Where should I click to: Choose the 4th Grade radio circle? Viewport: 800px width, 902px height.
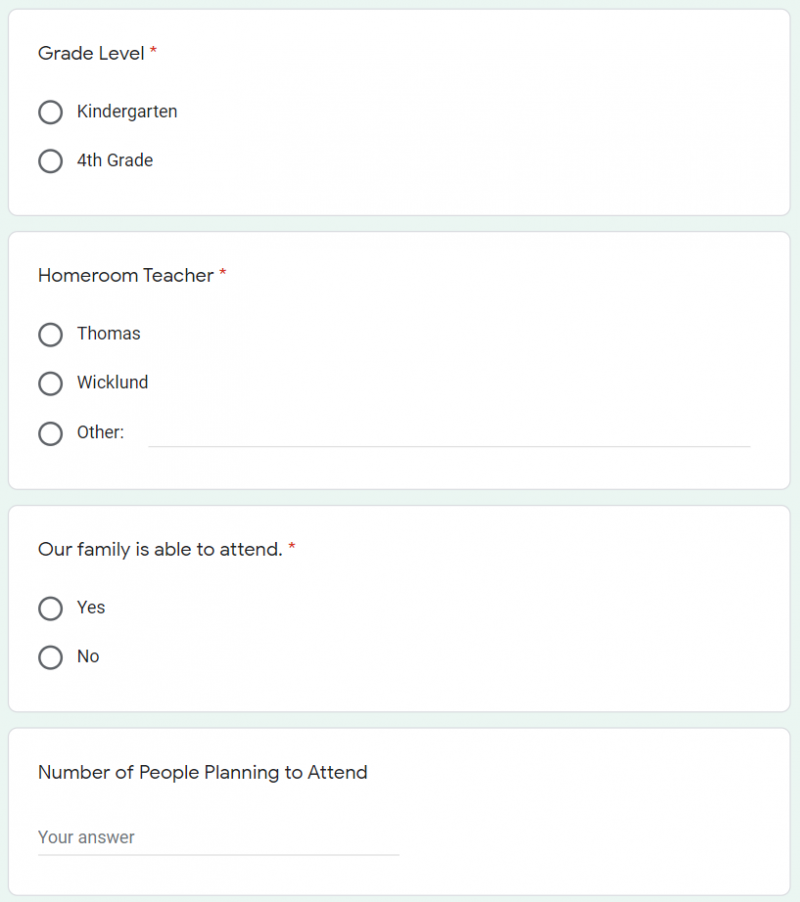50,161
